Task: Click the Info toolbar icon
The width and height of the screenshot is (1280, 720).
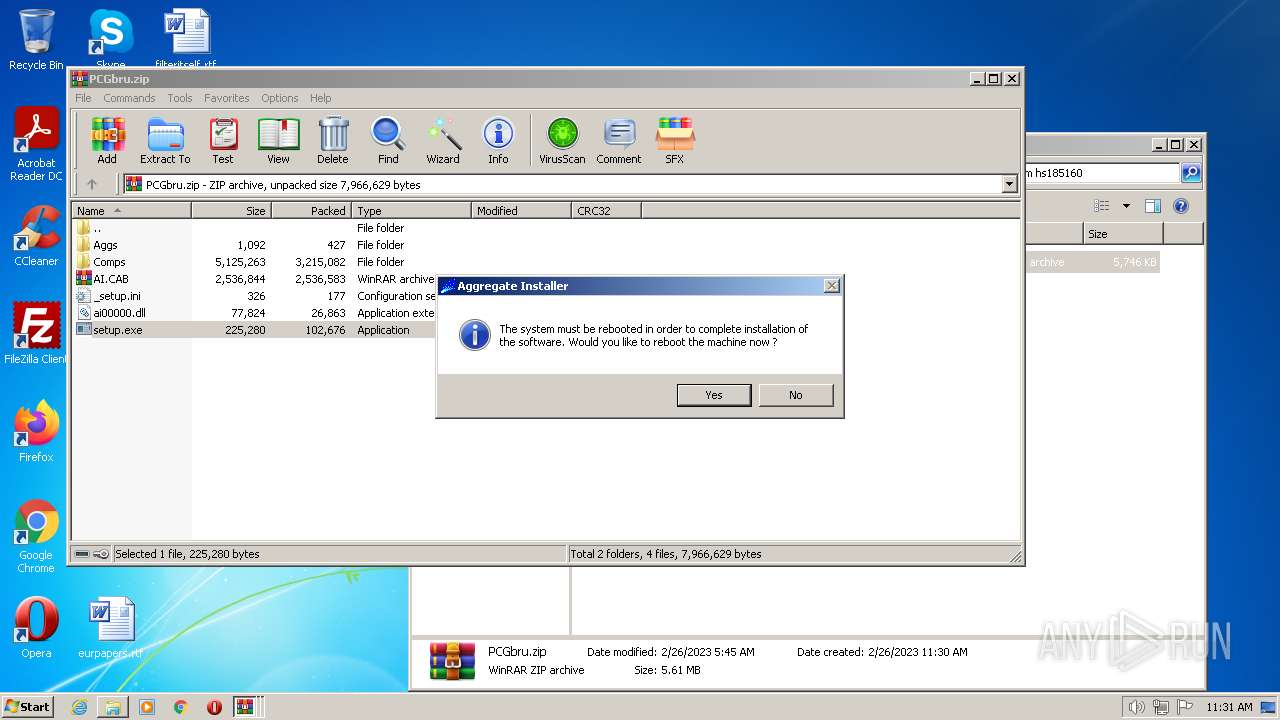Action: tap(498, 140)
